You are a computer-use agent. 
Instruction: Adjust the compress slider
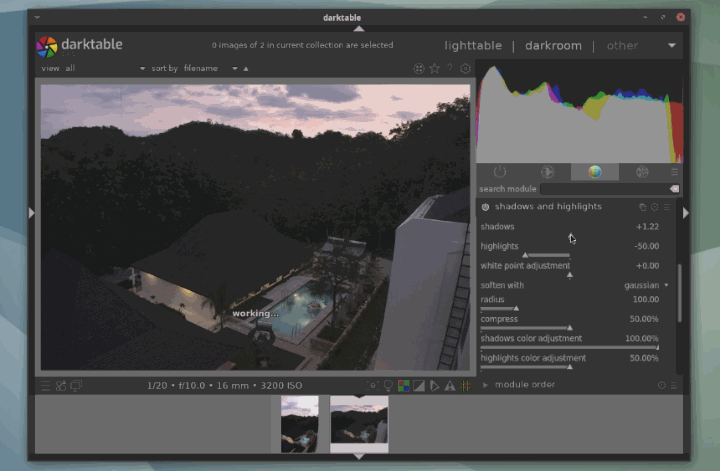(x=570, y=328)
